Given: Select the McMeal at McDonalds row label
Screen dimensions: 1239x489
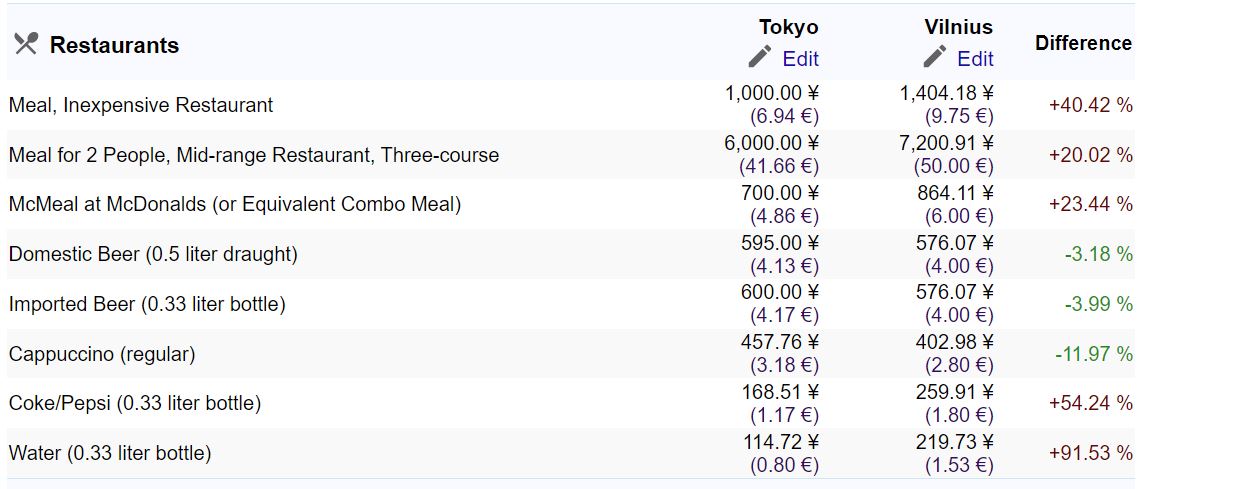Looking at the screenshot, I should click(x=235, y=204).
